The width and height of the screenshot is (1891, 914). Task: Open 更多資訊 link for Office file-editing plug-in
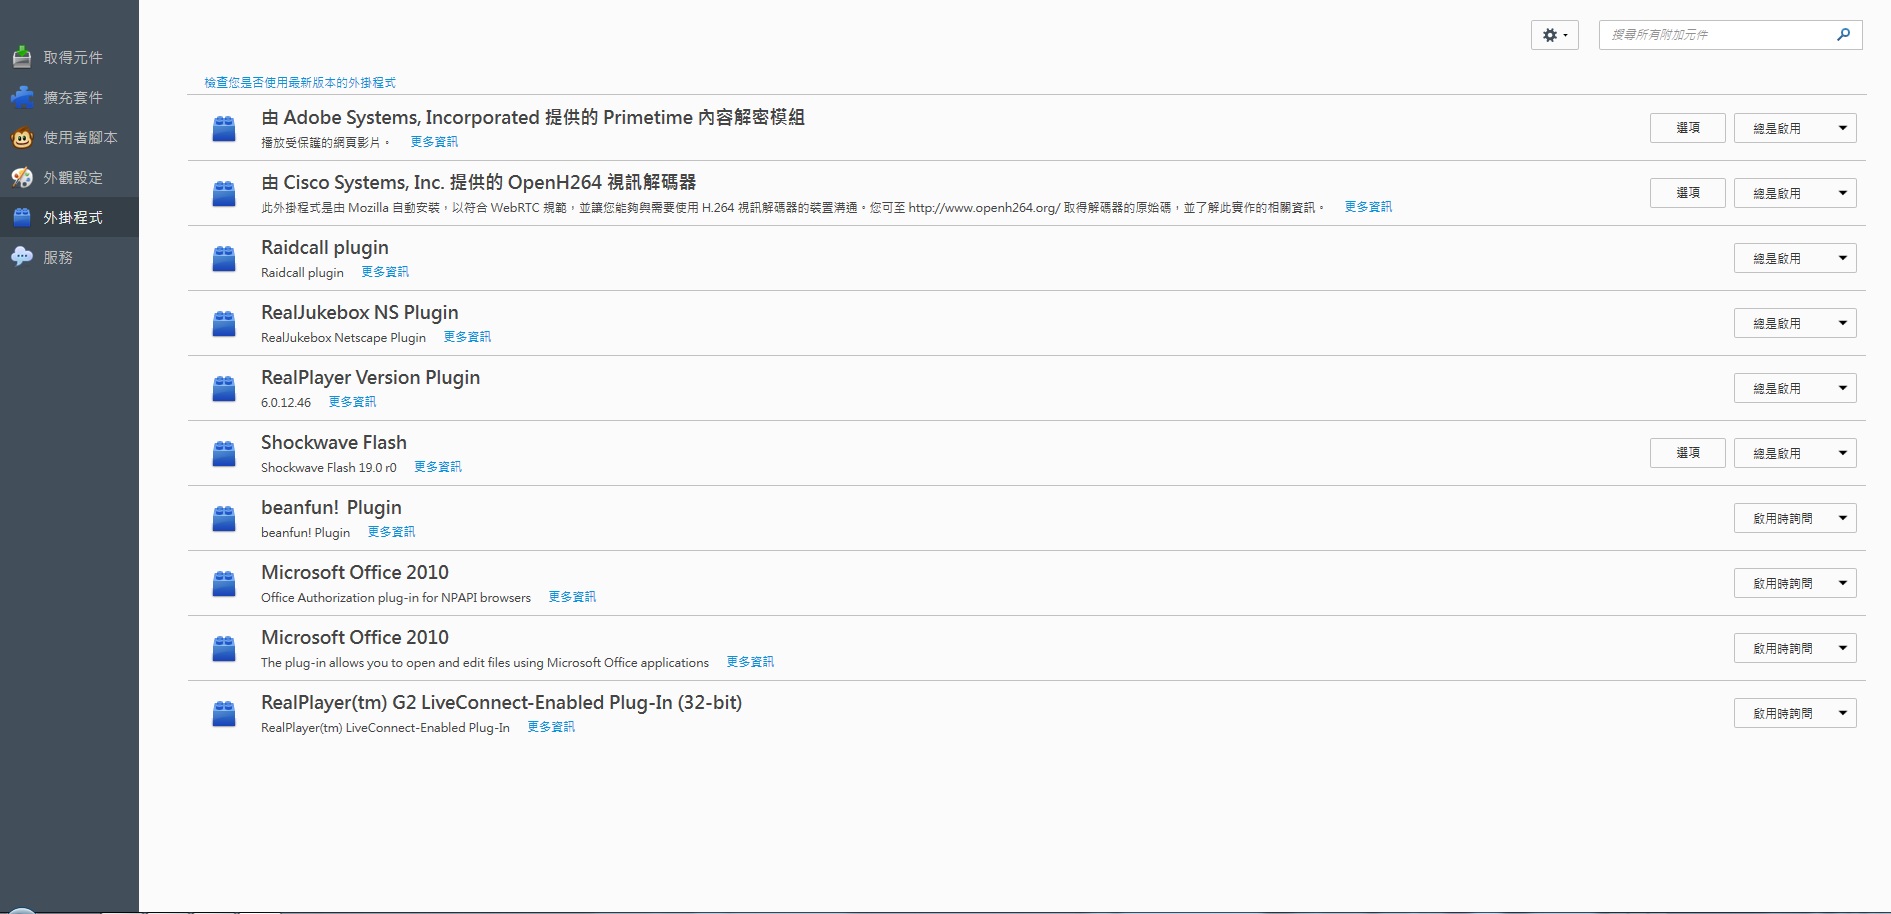750,662
